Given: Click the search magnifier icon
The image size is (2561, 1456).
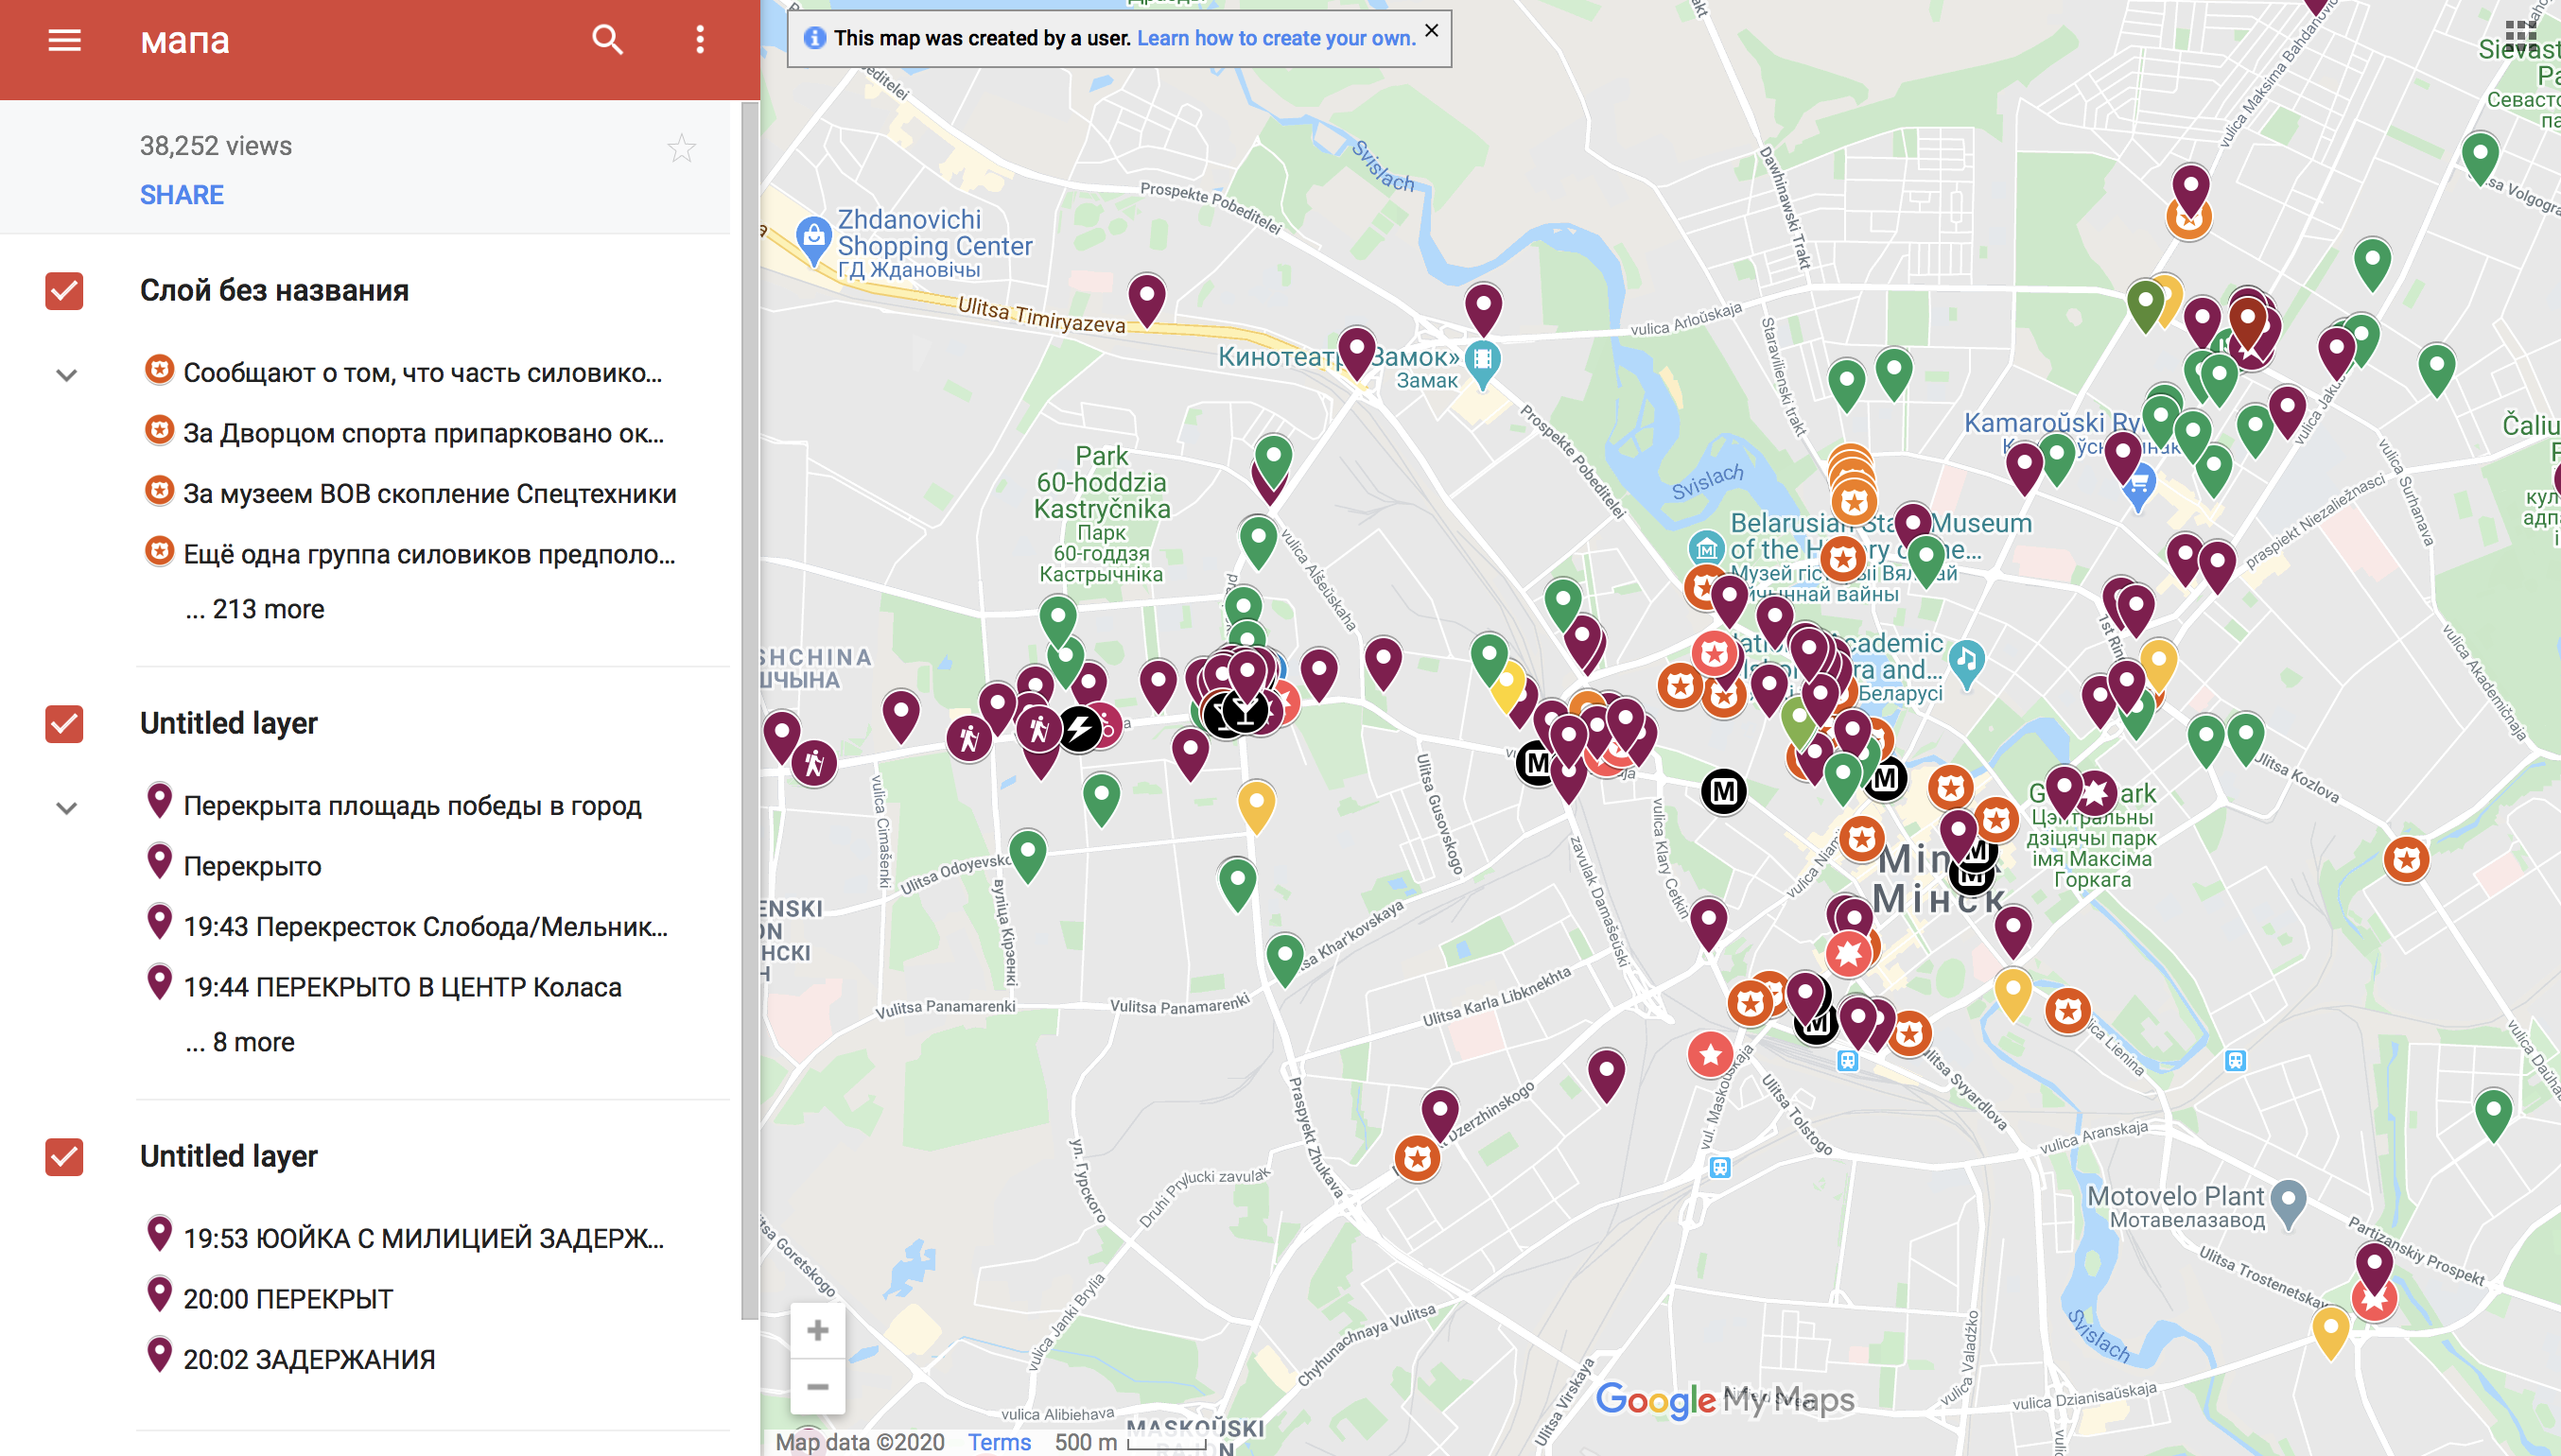Looking at the screenshot, I should [607, 40].
